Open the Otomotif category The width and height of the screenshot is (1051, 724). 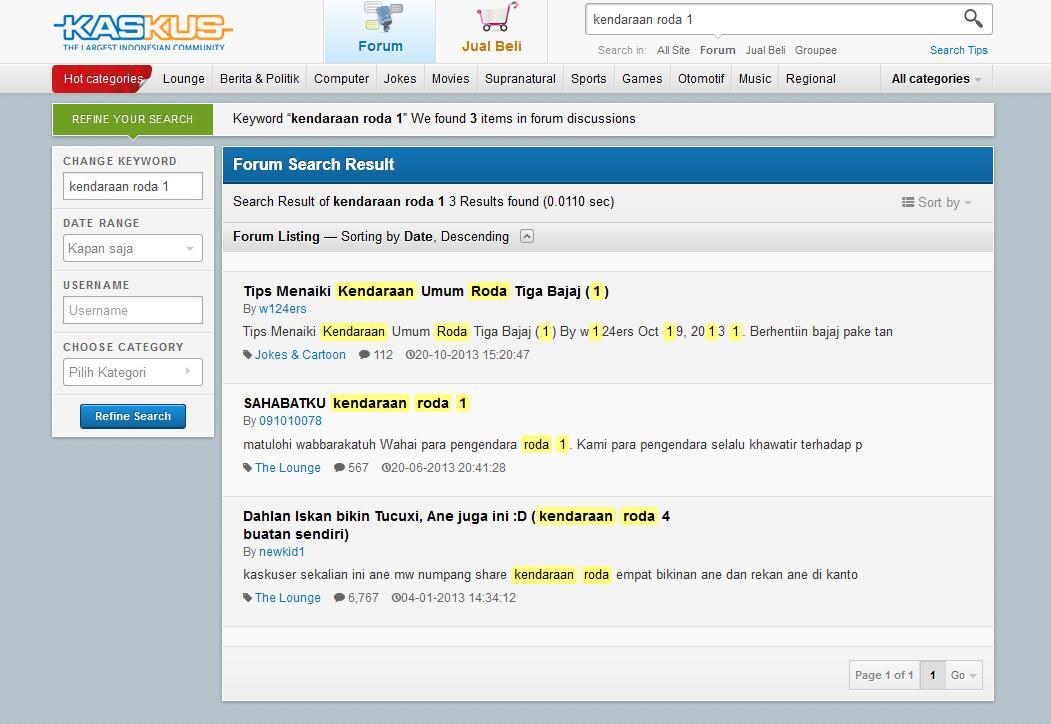701,79
